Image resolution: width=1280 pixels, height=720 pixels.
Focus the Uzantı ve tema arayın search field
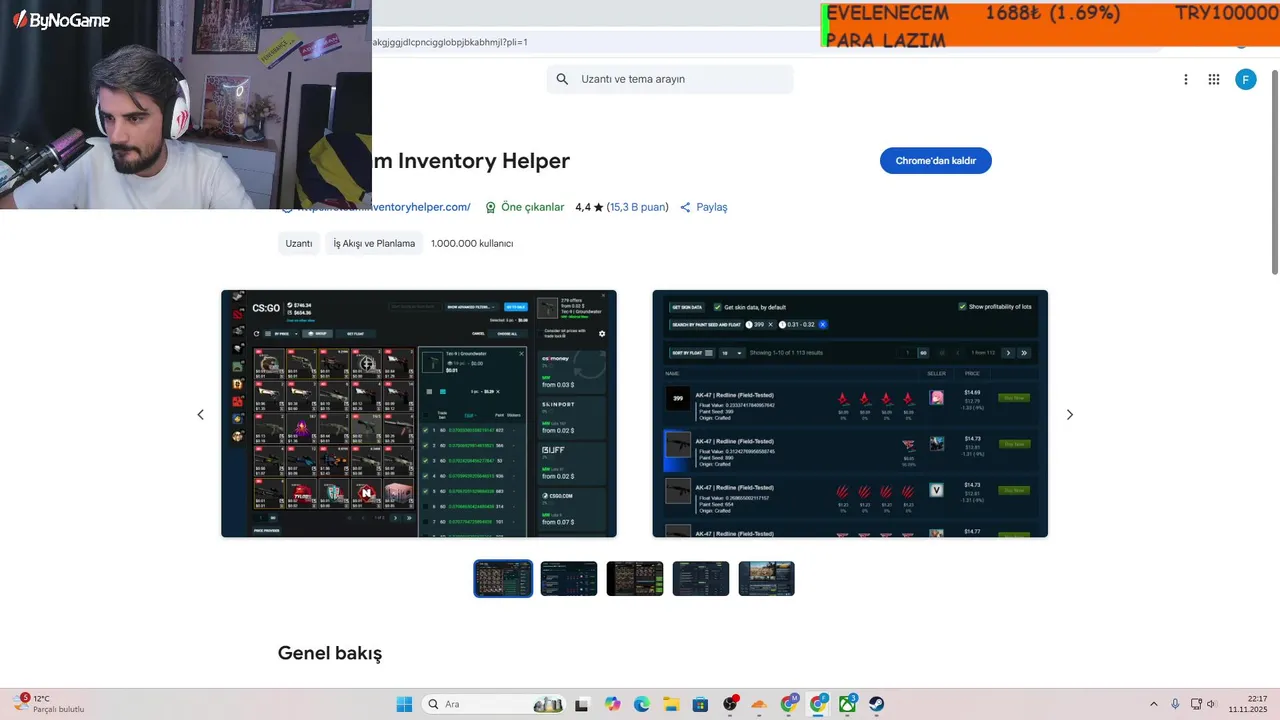[x=670, y=79]
